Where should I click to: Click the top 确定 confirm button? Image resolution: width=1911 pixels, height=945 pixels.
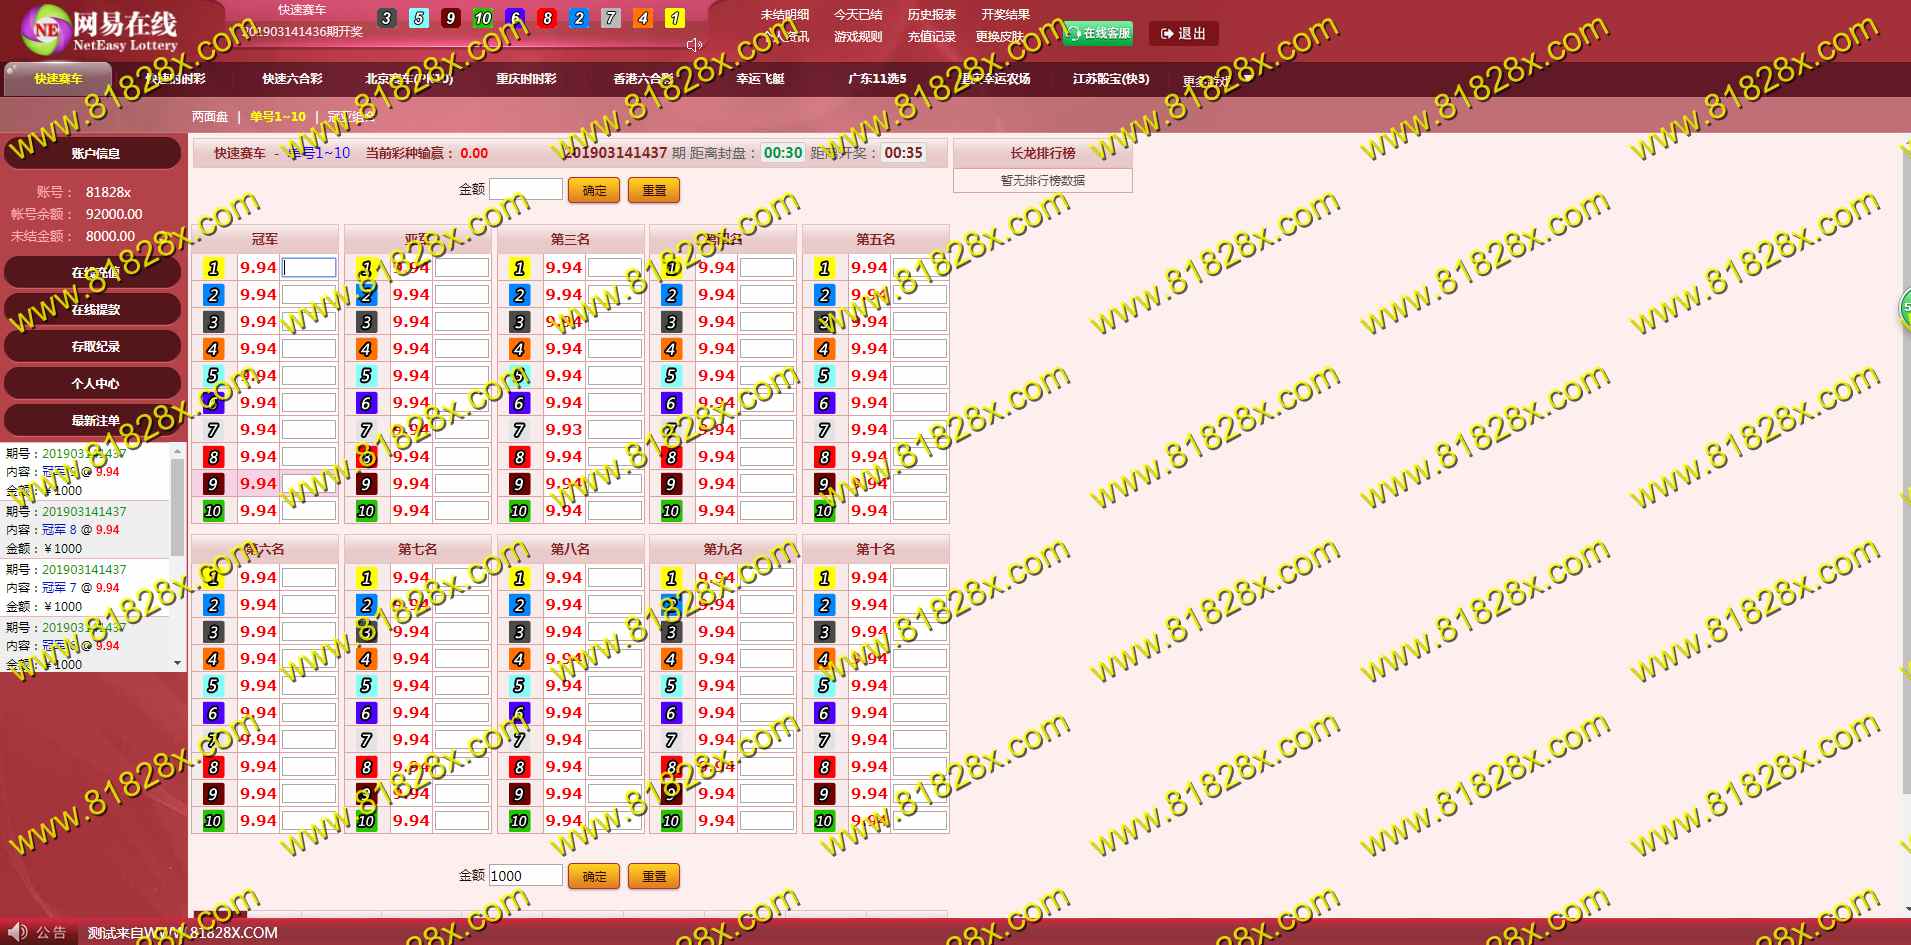coord(594,190)
